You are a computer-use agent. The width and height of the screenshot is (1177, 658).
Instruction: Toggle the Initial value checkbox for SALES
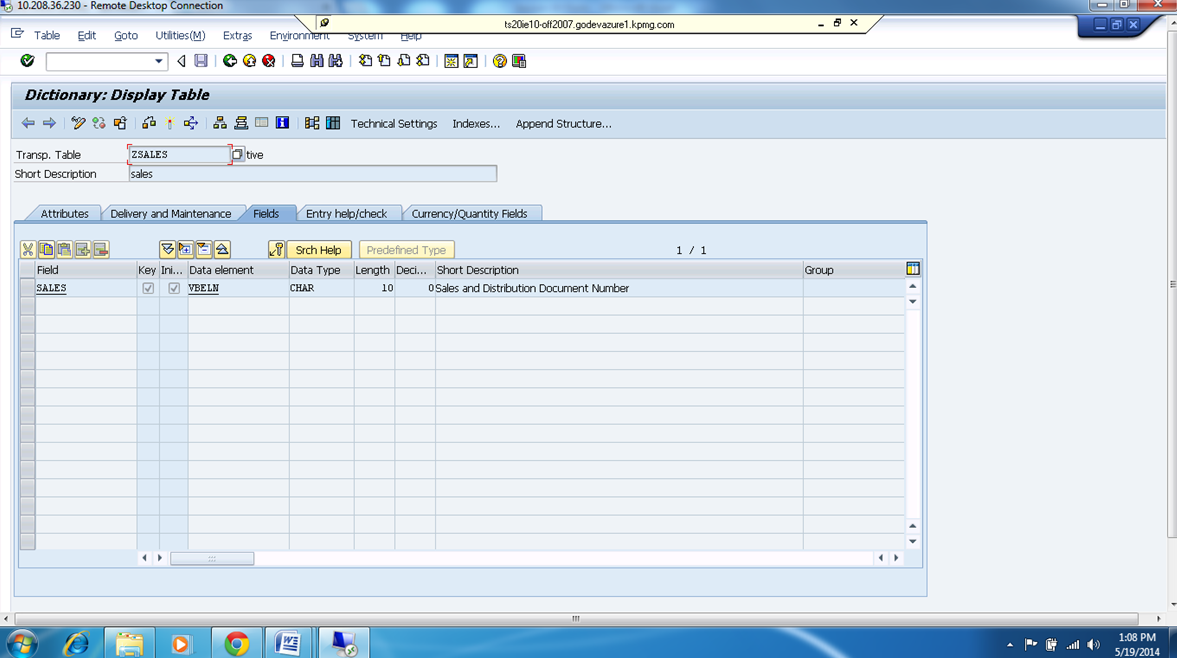click(174, 288)
